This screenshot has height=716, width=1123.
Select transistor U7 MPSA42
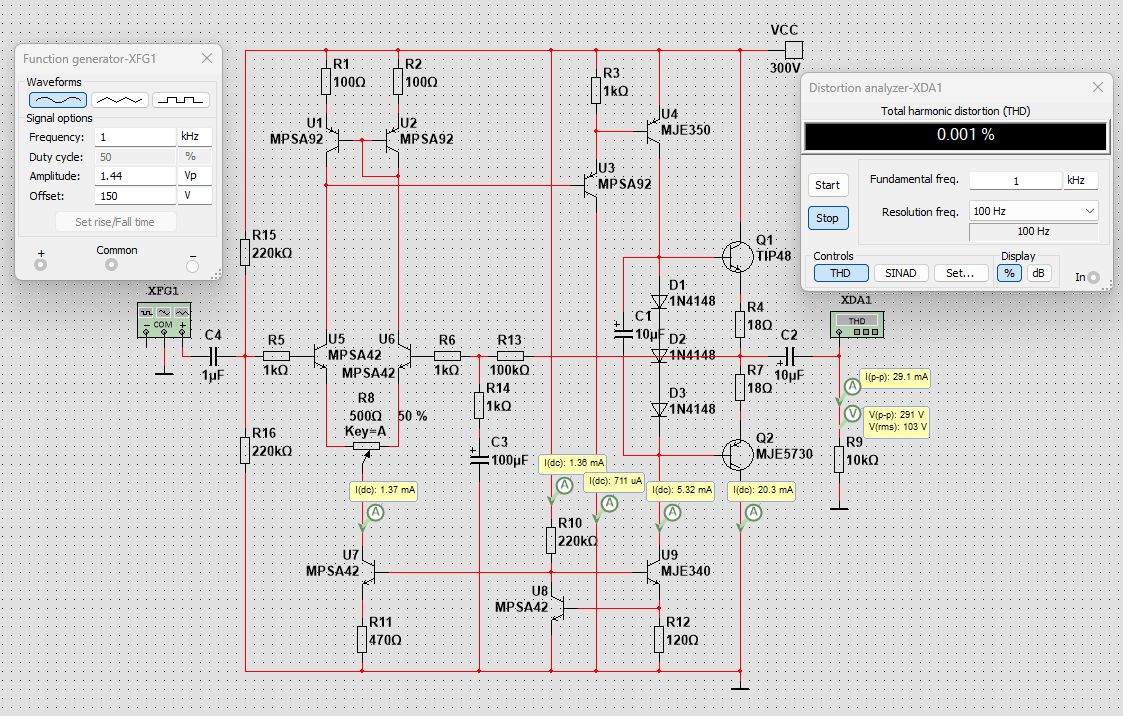click(368, 572)
